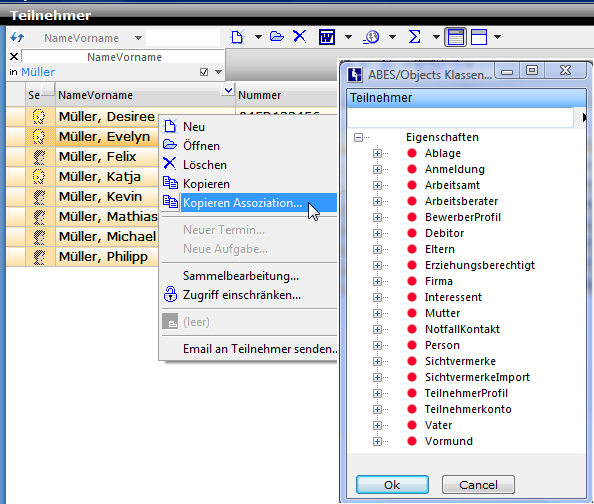Confirm the dialog with Ok button

(392, 485)
